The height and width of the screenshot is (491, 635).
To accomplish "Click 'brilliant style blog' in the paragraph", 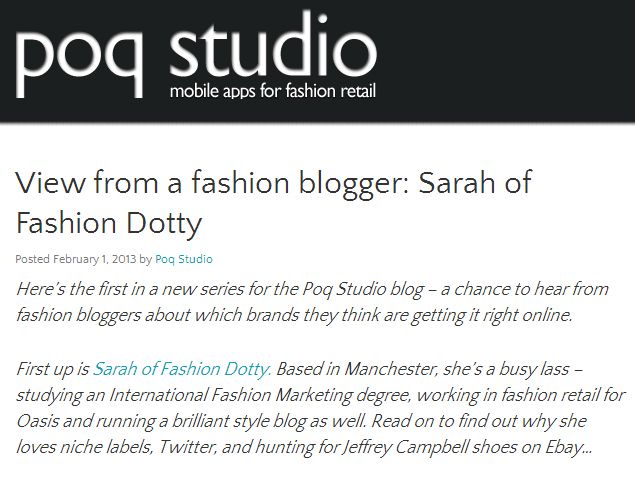I will (239, 421).
